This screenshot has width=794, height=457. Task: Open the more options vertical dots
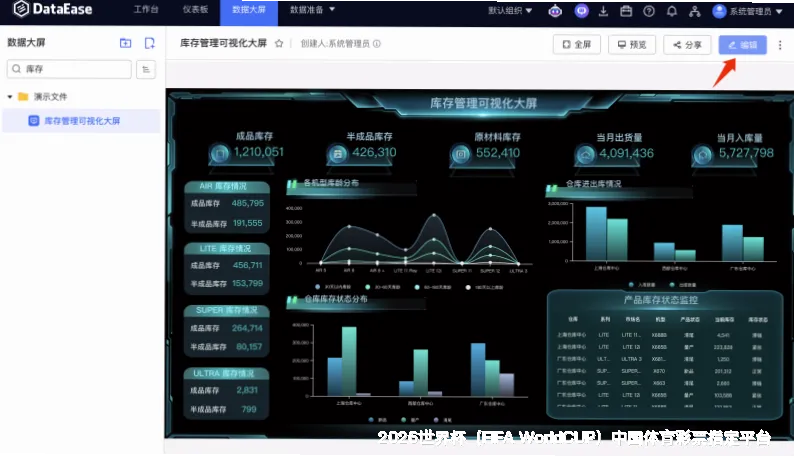(x=780, y=45)
